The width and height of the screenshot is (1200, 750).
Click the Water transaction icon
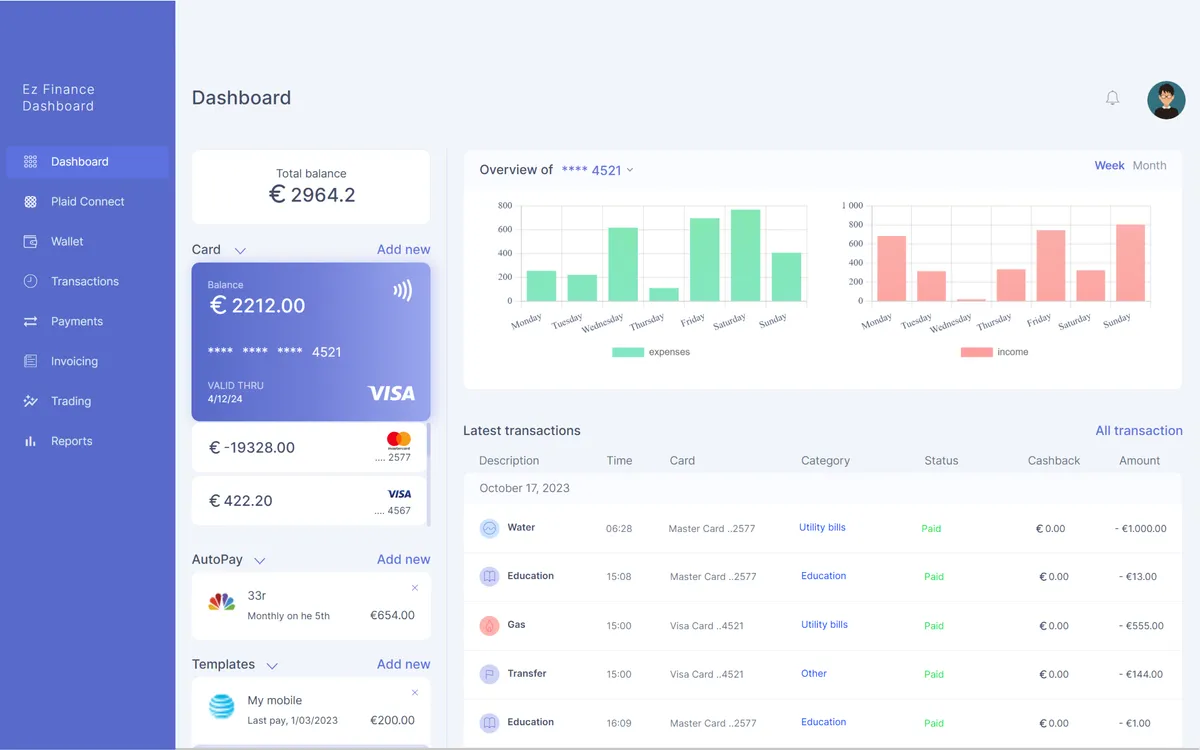489,528
